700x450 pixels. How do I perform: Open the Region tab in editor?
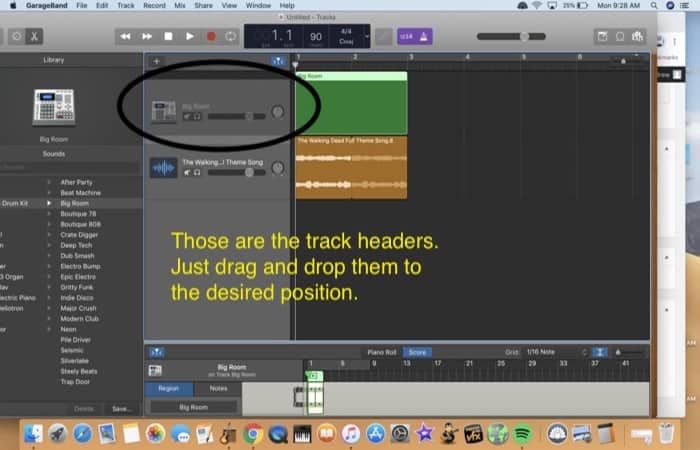click(x=168, y=388)
